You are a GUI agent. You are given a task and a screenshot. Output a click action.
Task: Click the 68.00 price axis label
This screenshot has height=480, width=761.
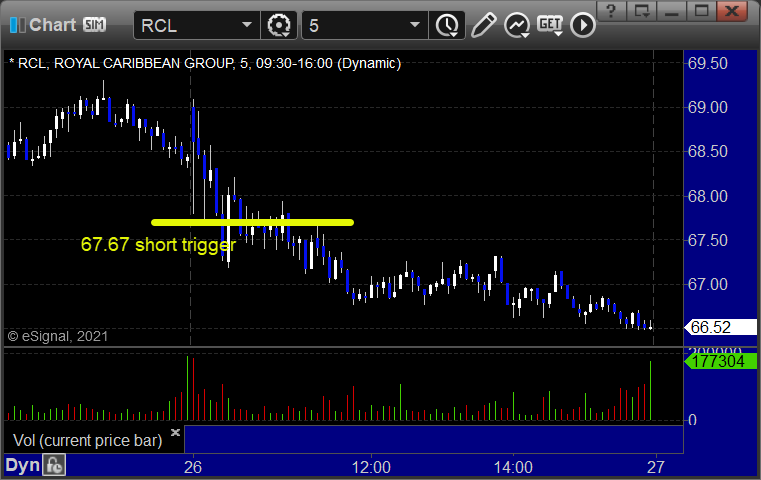click(708, 197)
